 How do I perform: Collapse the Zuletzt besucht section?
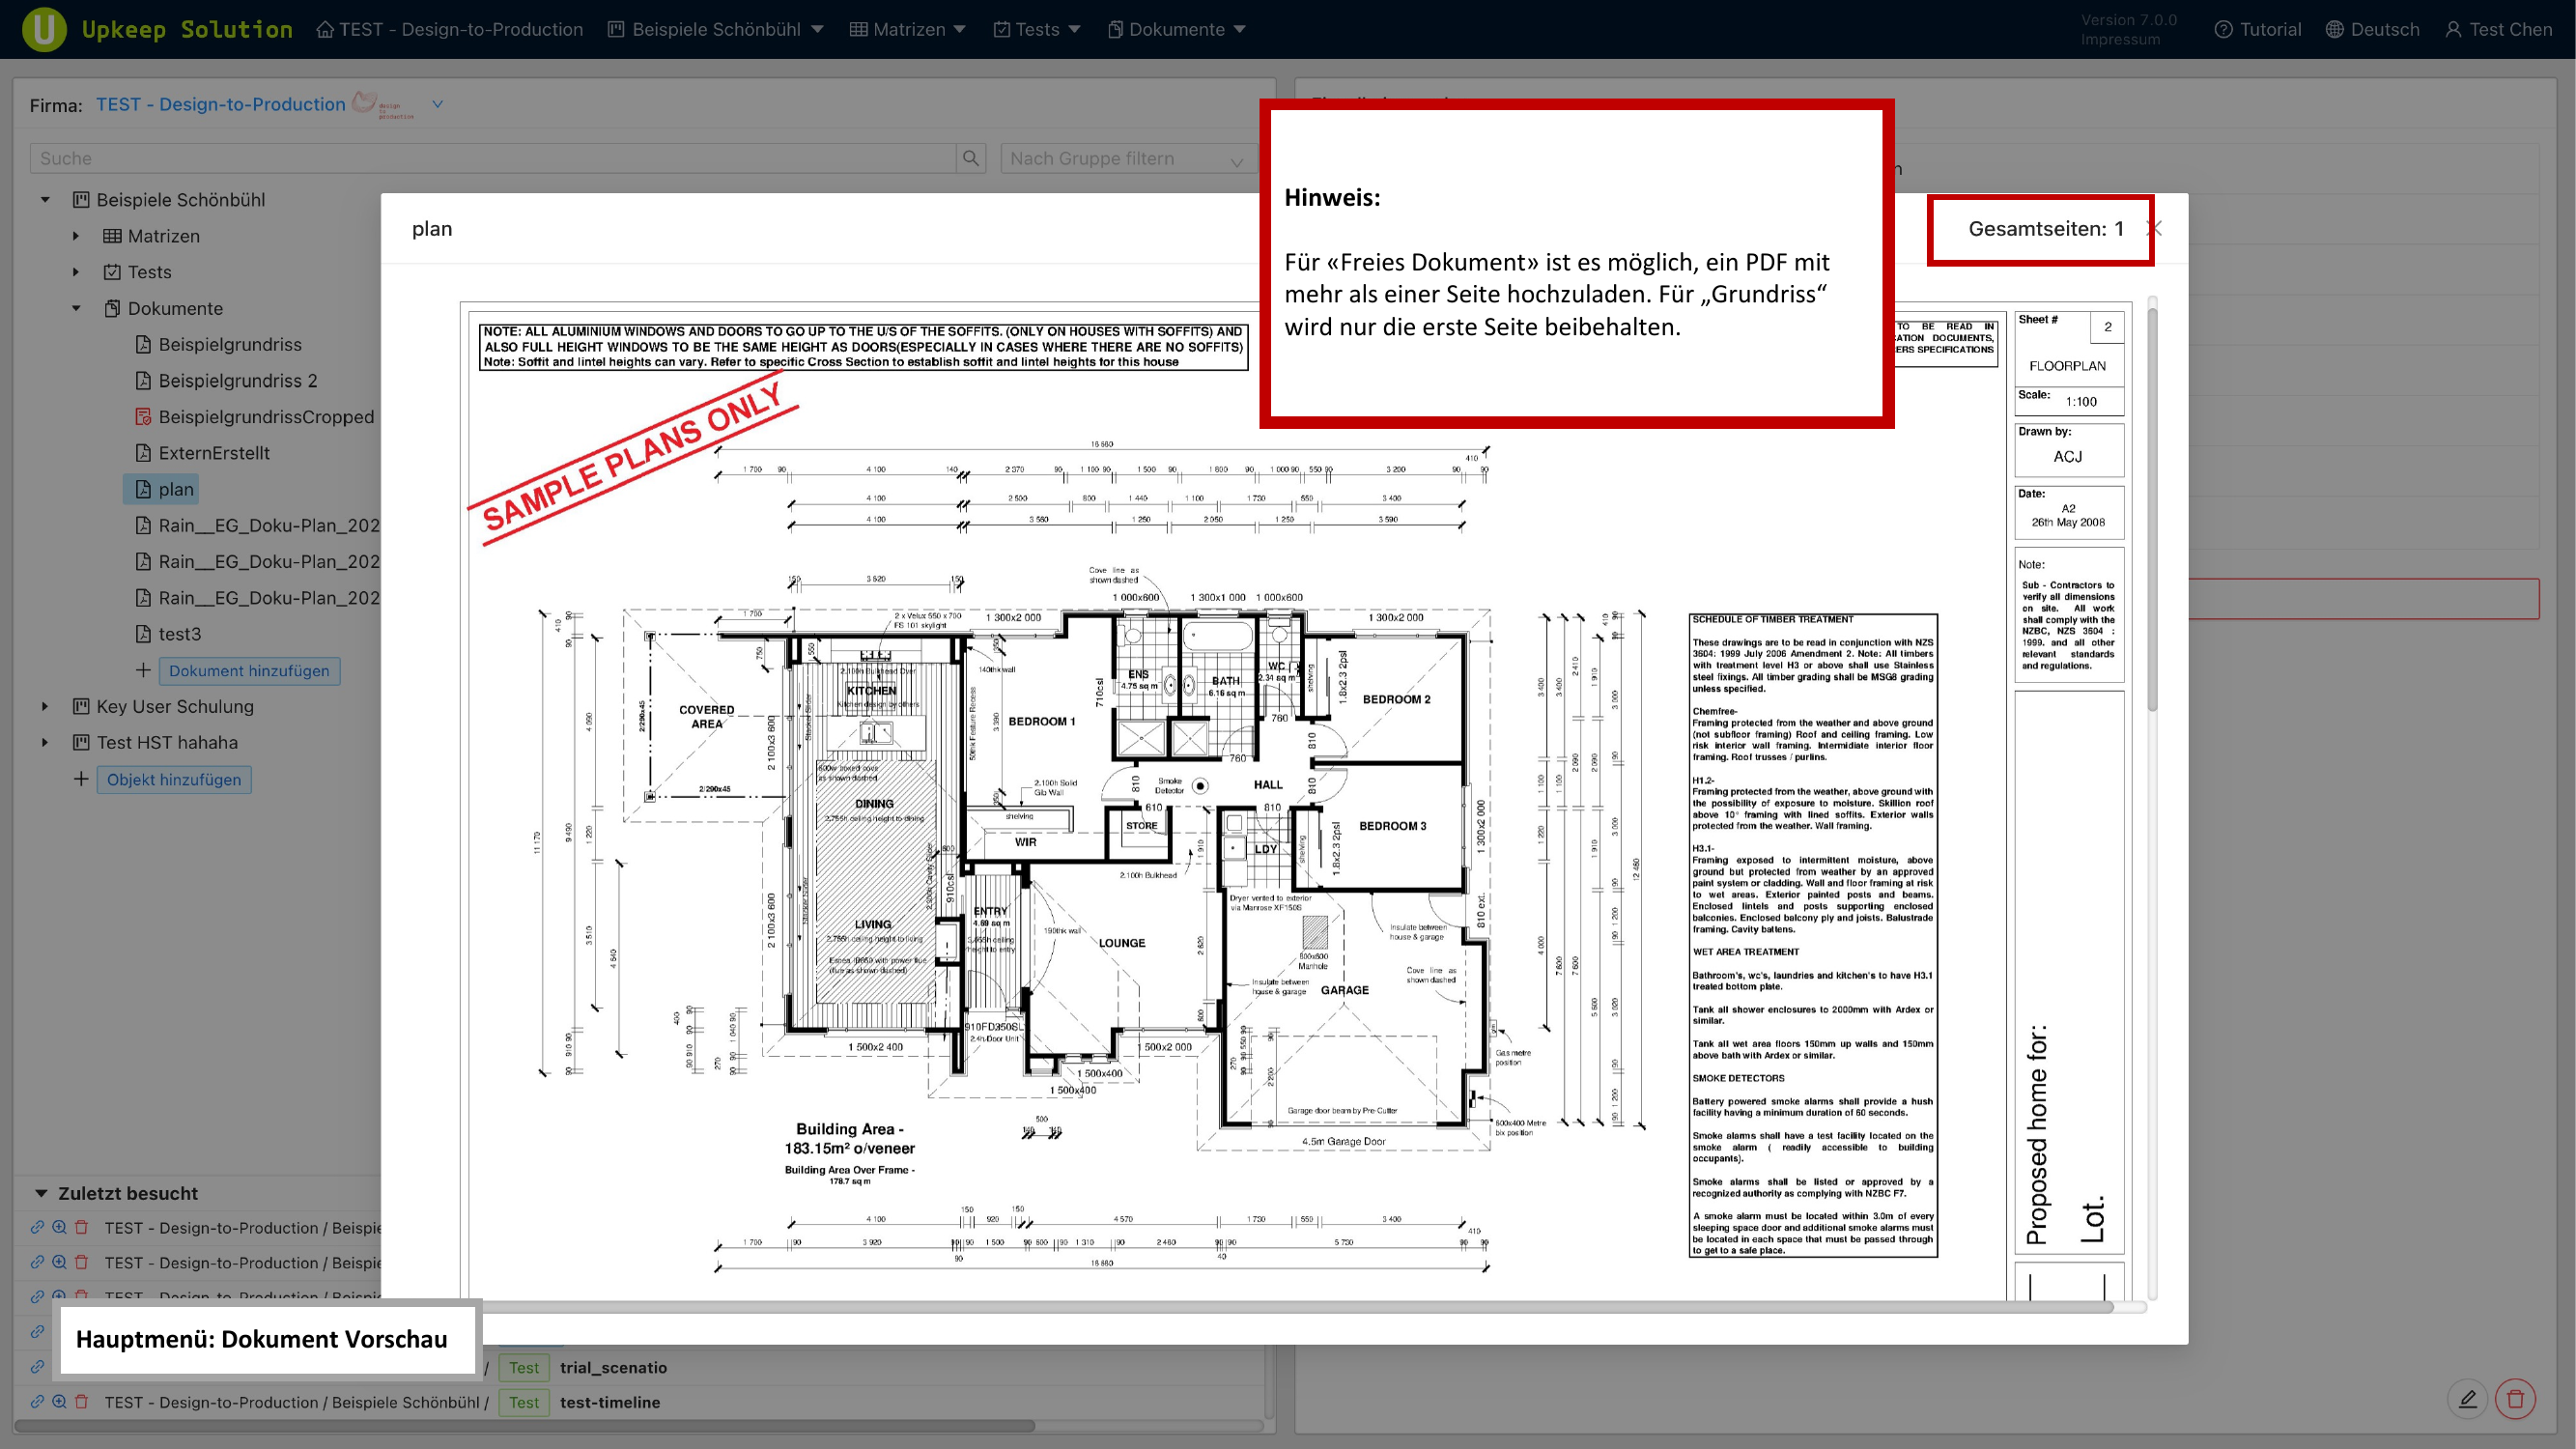tap(40, 1193)
